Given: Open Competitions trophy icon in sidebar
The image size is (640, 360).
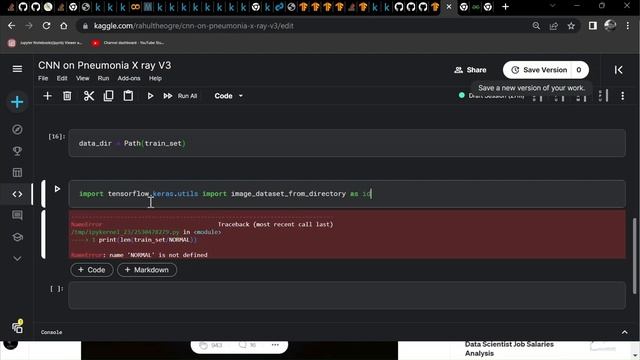Looking at the screenshot, I should click(17, 151).
